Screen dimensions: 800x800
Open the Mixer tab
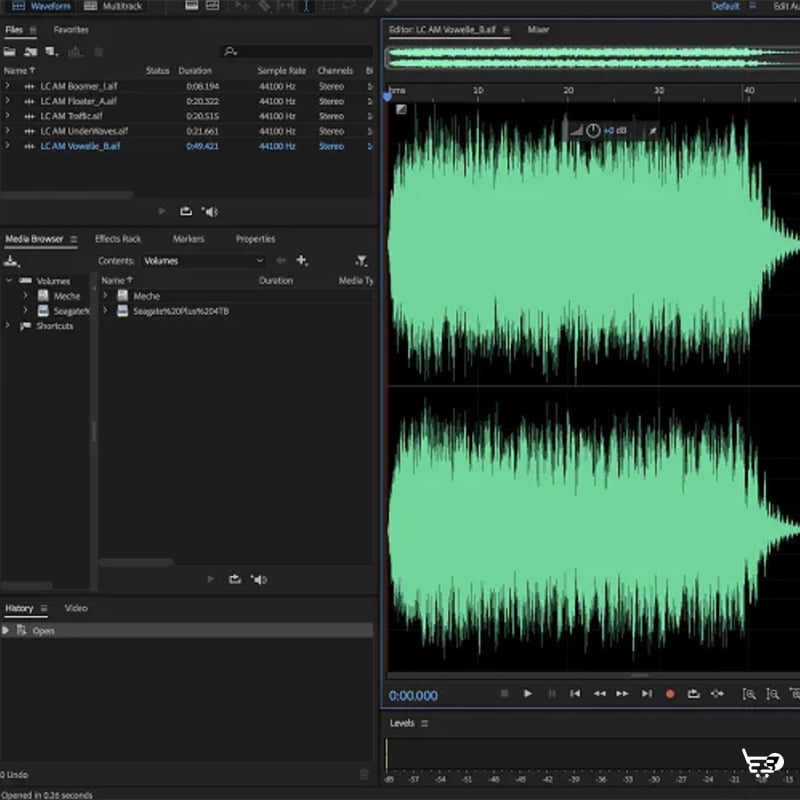coord(538,30)
